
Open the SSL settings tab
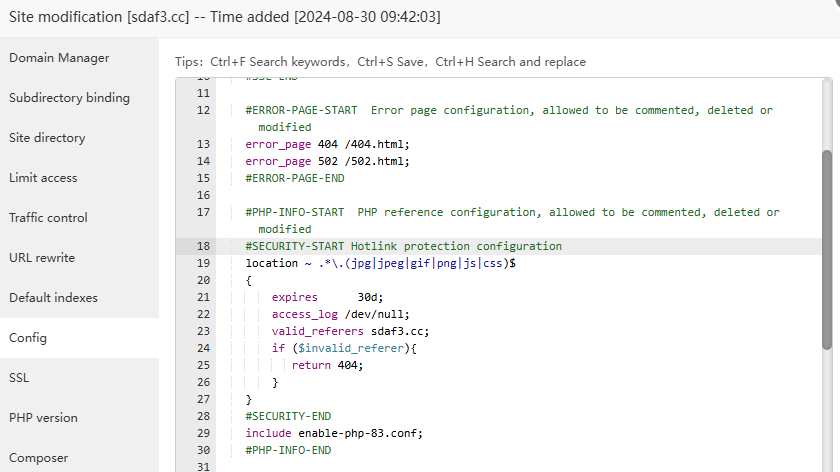[x=19, y=378]
